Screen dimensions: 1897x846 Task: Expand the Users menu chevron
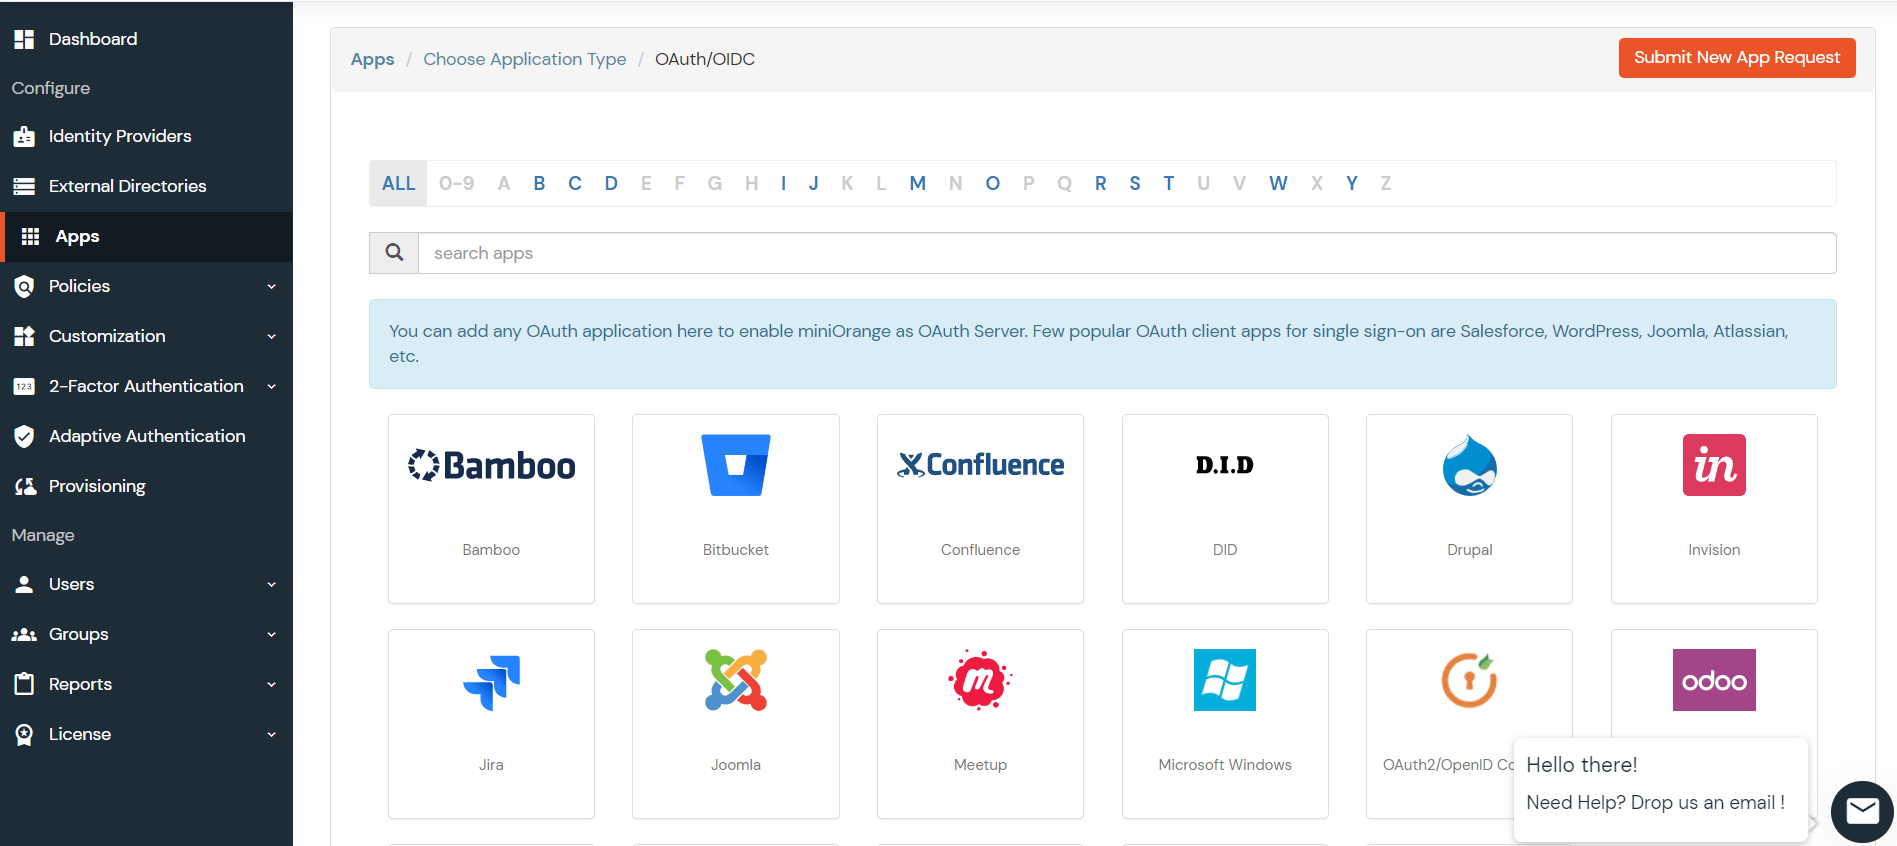[x=271, y=585]
